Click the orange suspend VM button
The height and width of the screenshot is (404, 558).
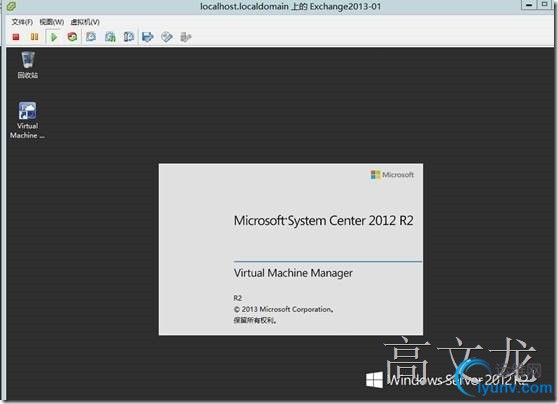[34, 37]
